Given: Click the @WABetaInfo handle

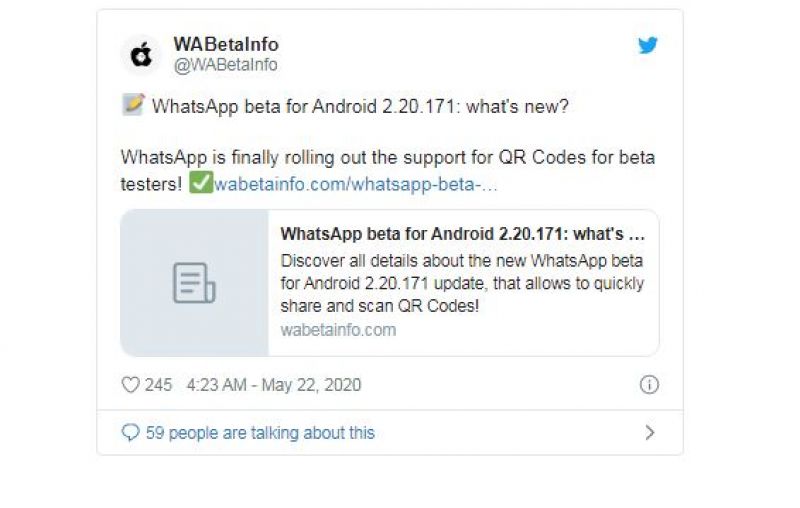Looking at the screenshot, I should pos(226,65).
